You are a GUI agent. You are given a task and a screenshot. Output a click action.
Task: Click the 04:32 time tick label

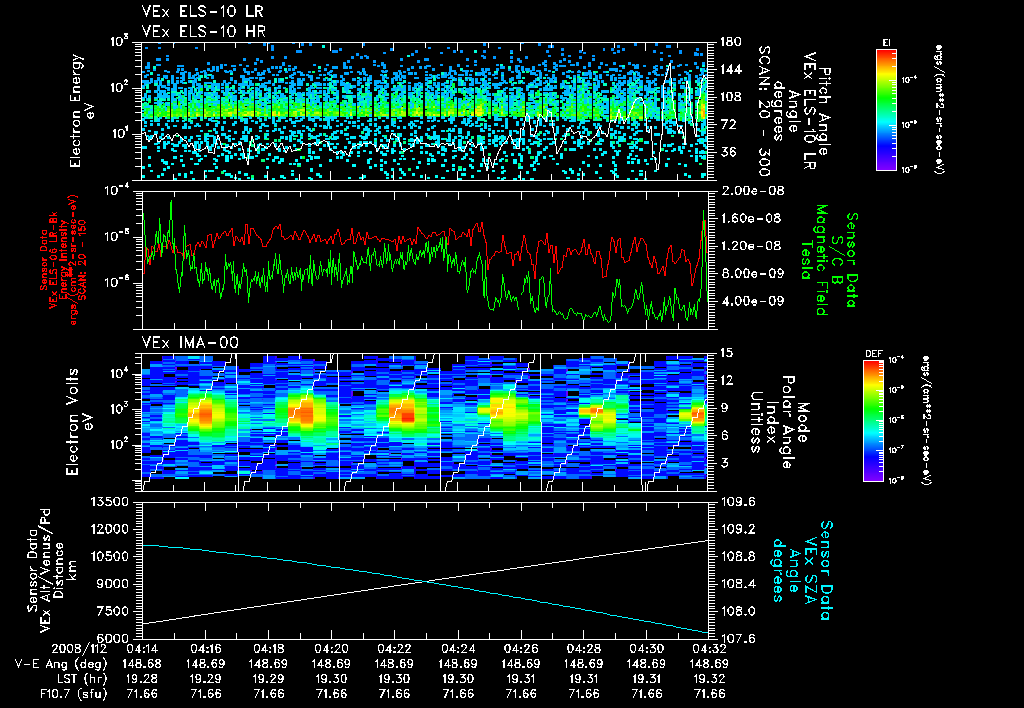710,649
